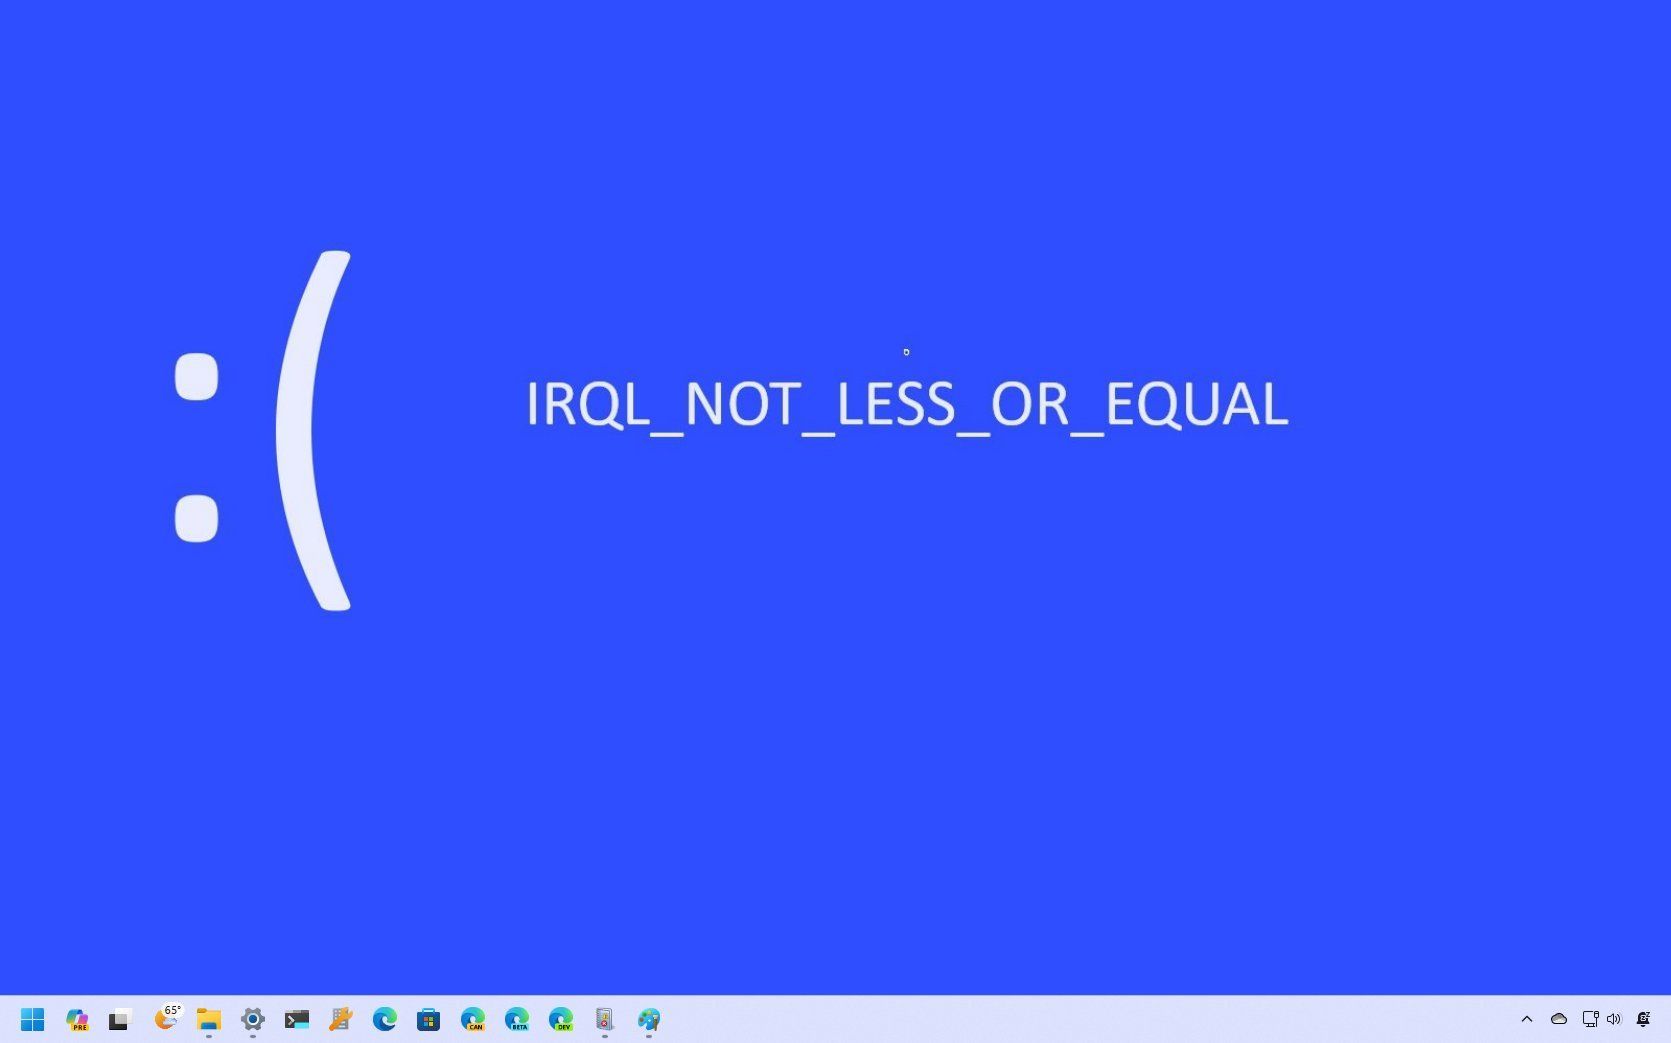The height and width of the screenshot is (1043, 1671).
Task: Open the weather widget showing 65°
Action: coord(168,1019)
